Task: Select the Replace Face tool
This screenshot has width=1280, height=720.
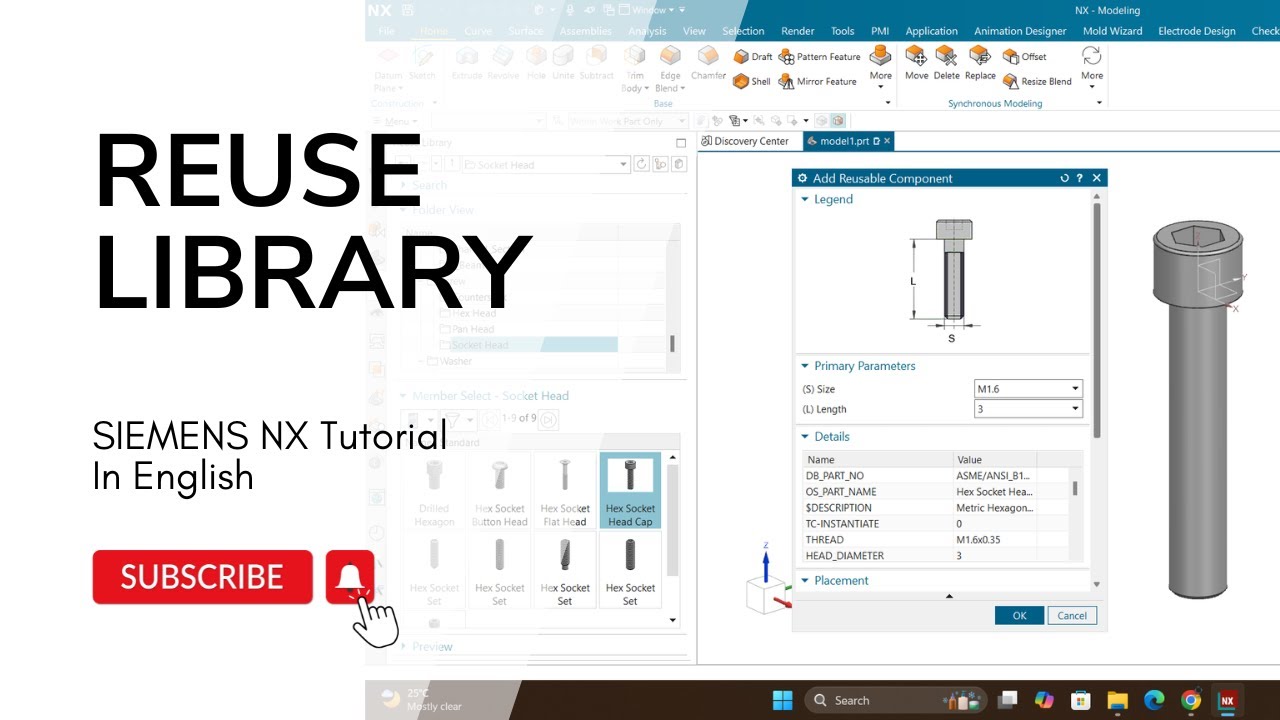Action: pos(980,63)
